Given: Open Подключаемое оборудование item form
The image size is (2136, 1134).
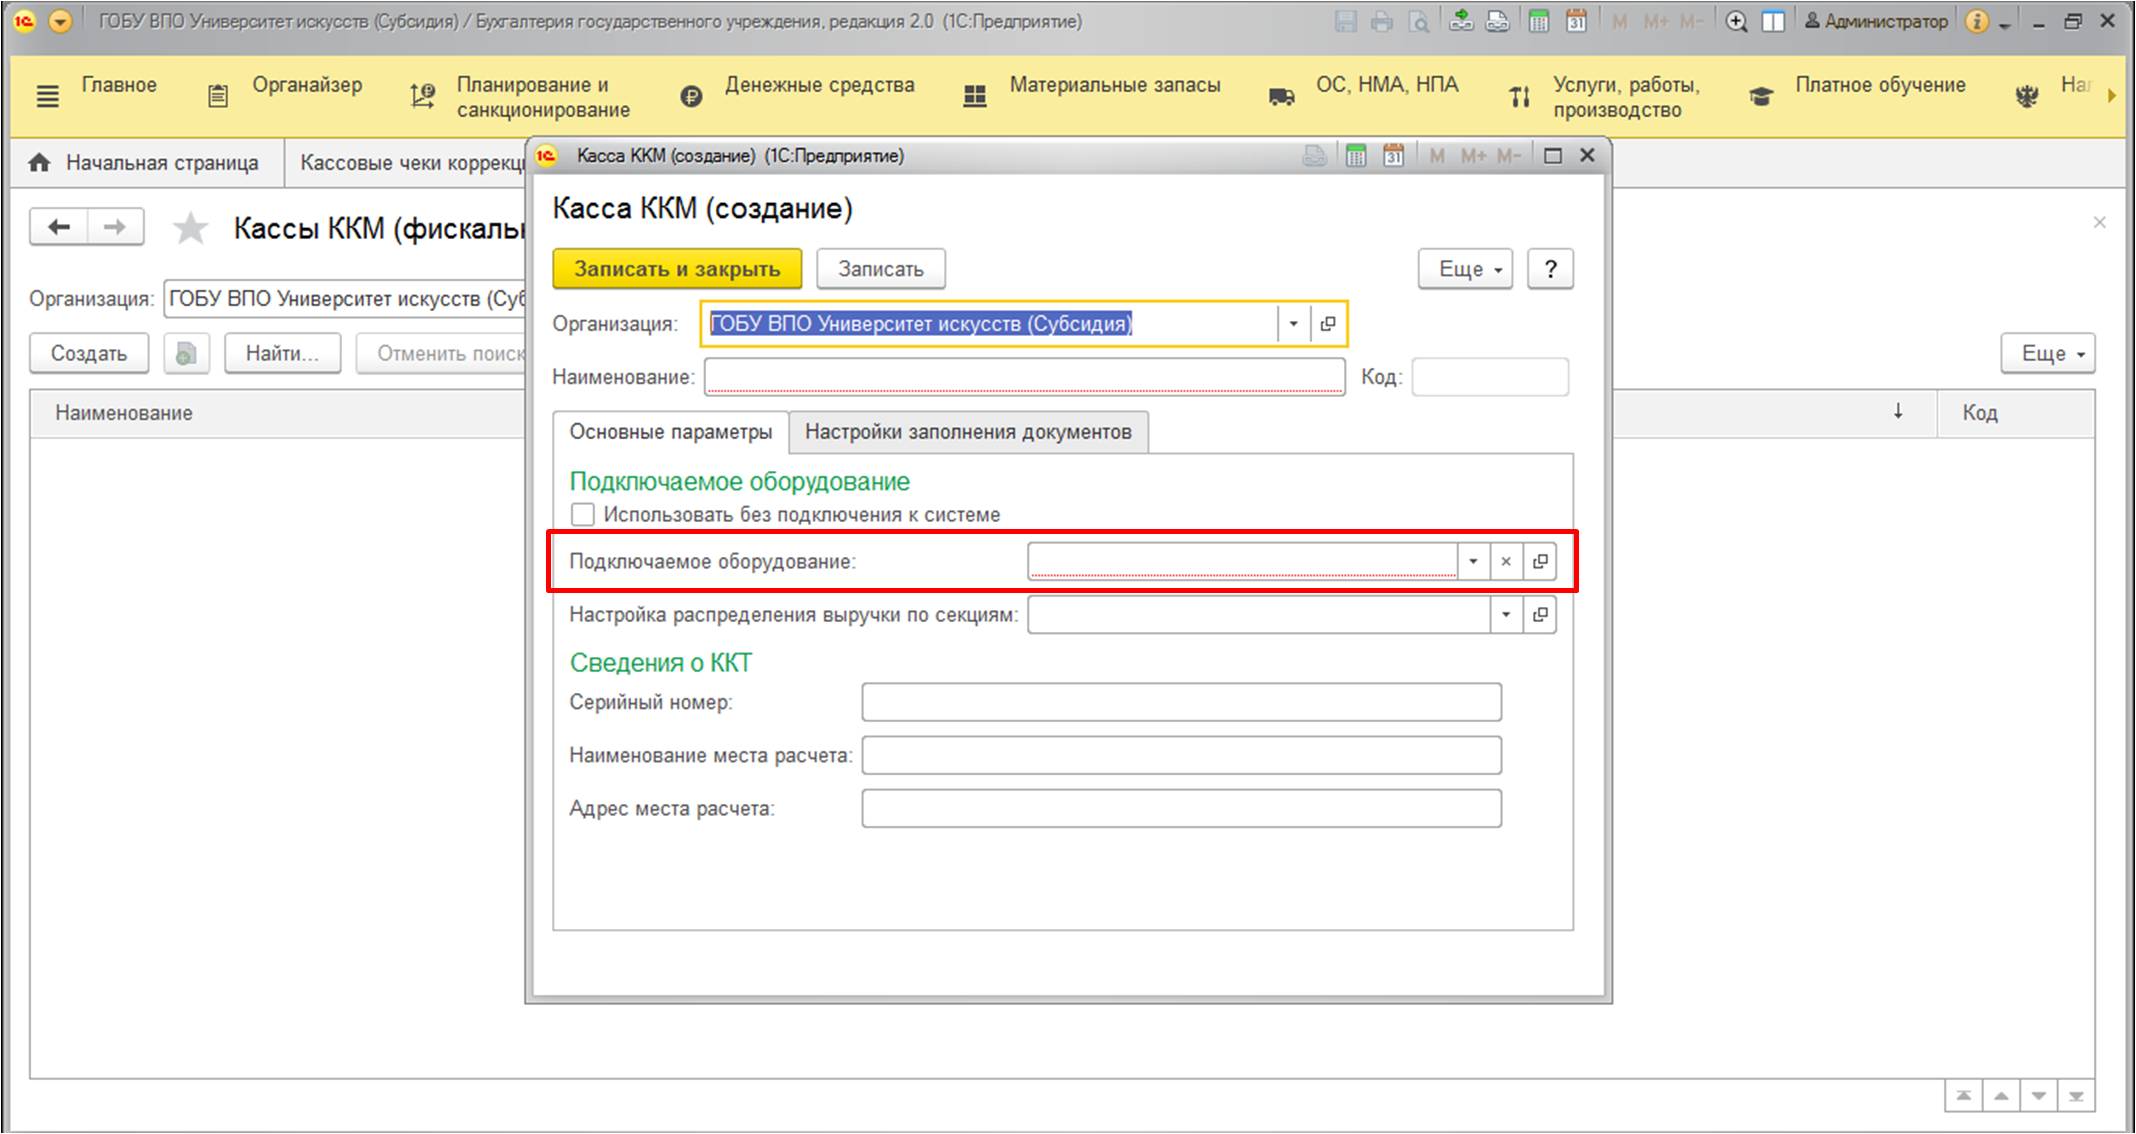Looking at the screenshot, I should coord(1540,561).
